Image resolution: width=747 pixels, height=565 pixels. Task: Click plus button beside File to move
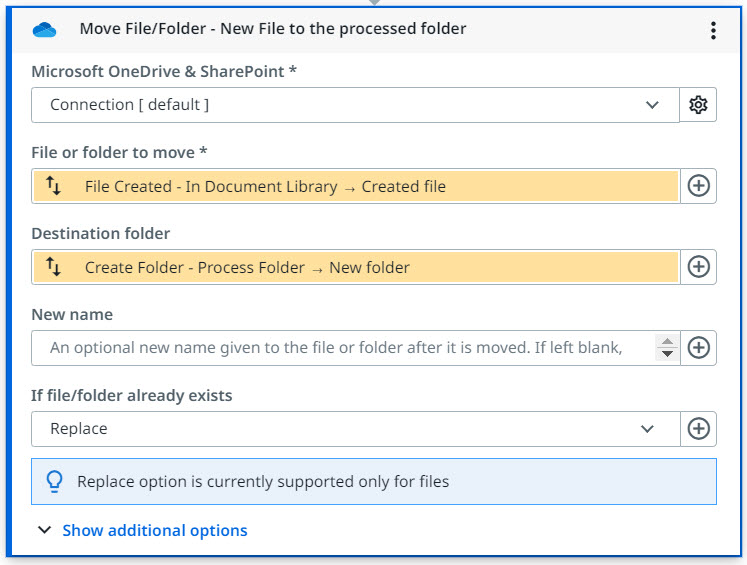coord(698,186)
